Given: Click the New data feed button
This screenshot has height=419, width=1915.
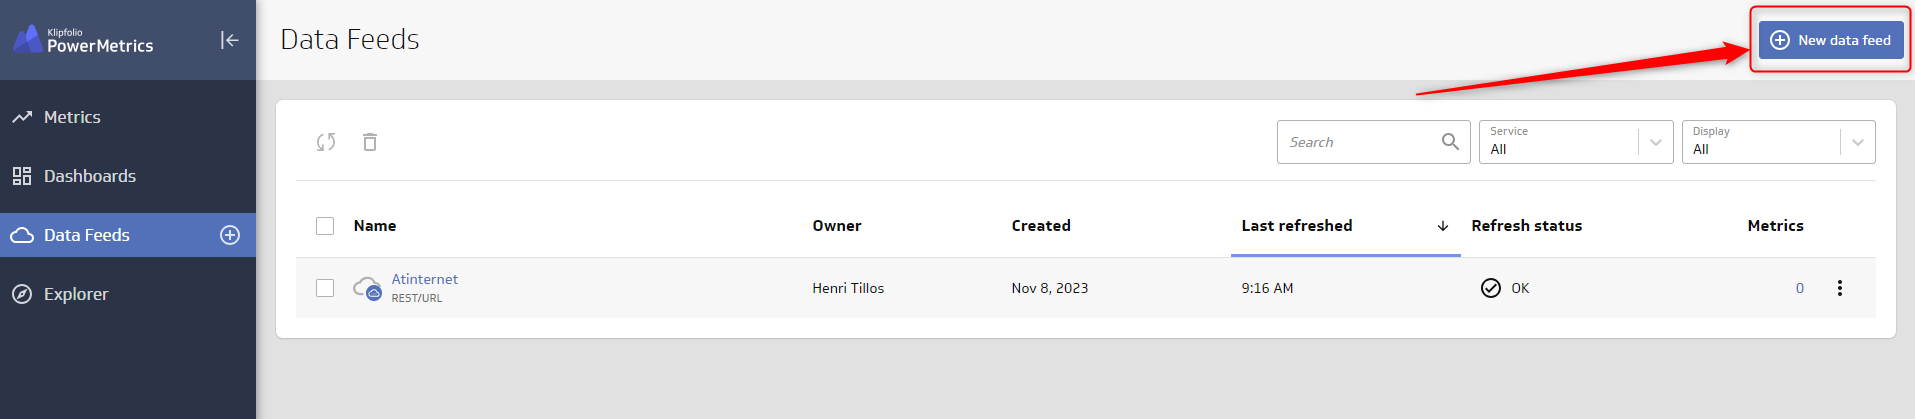Looking at the screenshot, I should (1831, 40).
